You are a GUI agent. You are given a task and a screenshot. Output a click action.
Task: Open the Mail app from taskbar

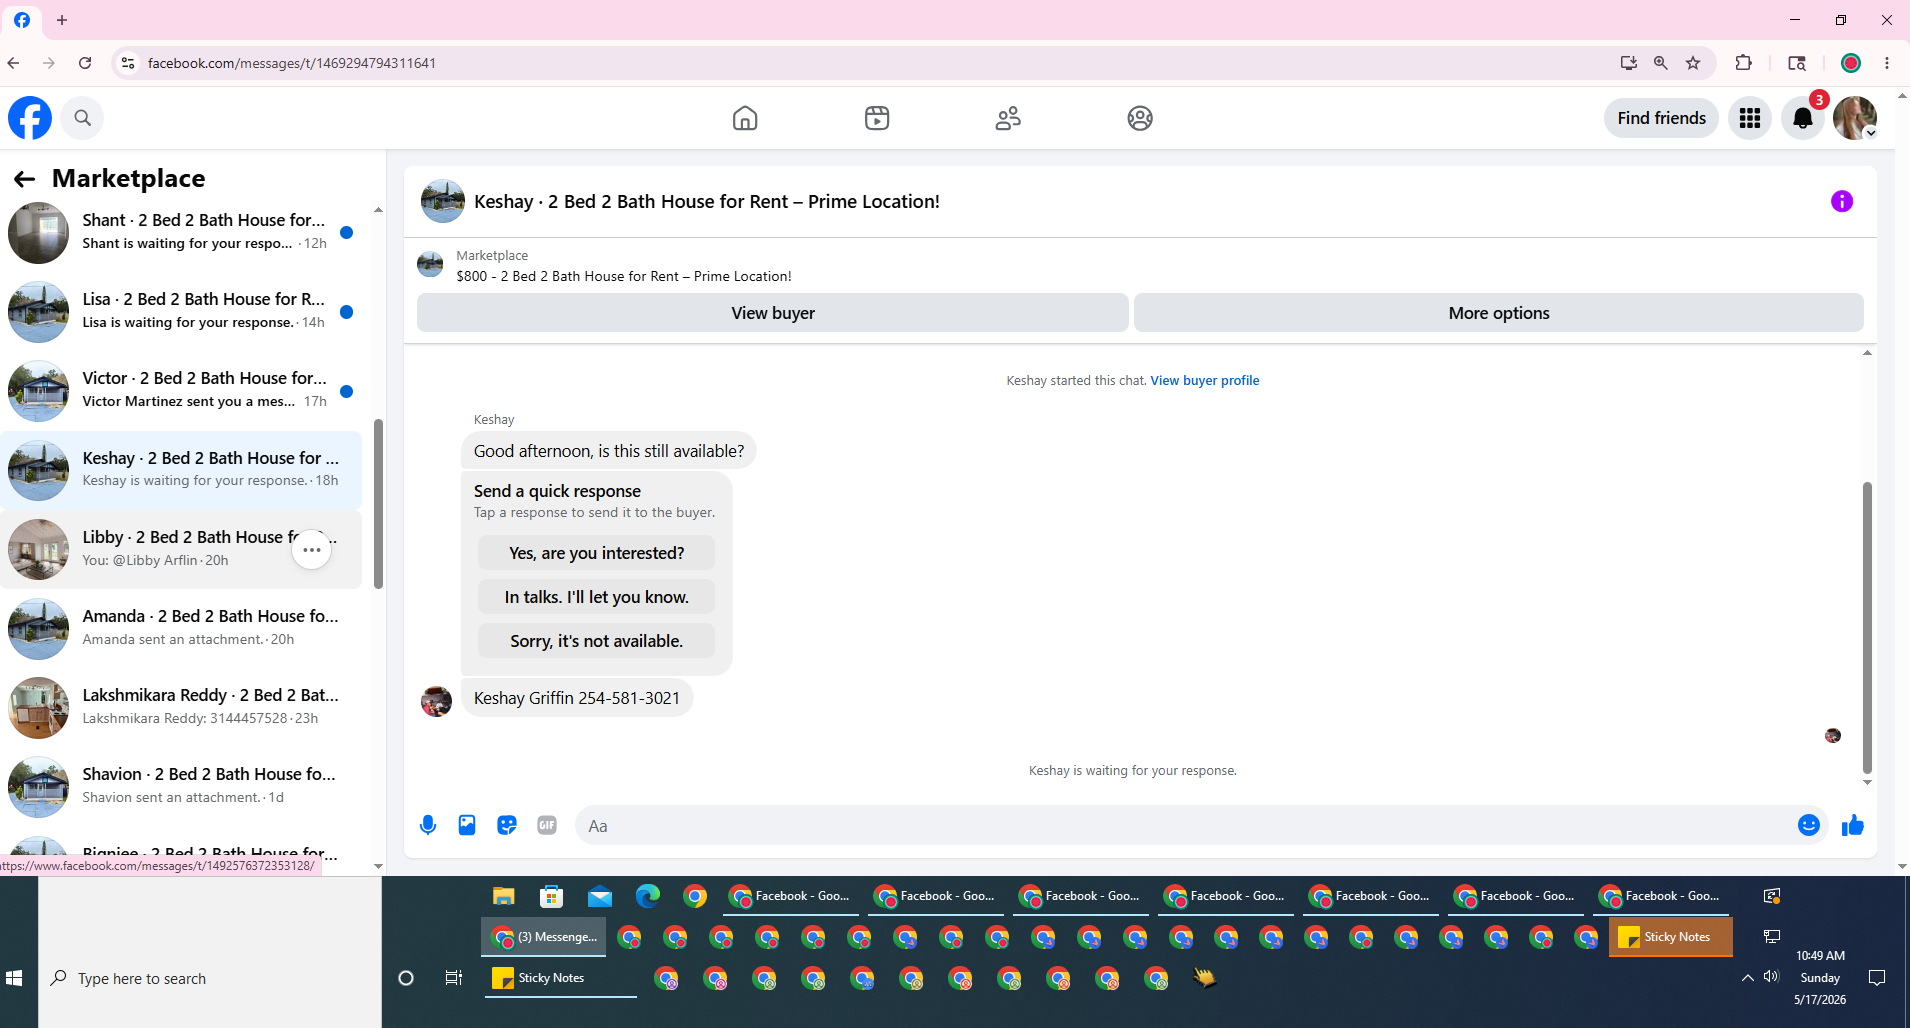[x=600, y=896]
